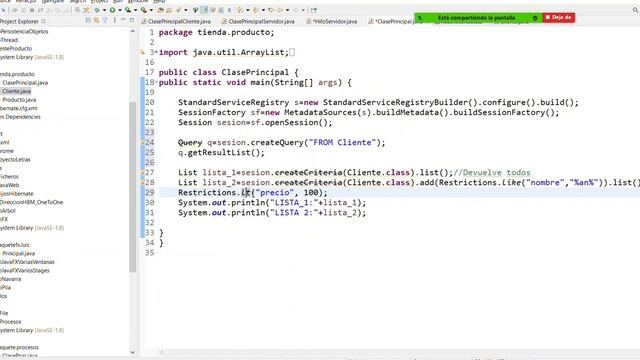Click the Quick Access magnifier icon
The height and width of the screenshot is (360, 640).
tap(636, 10)
